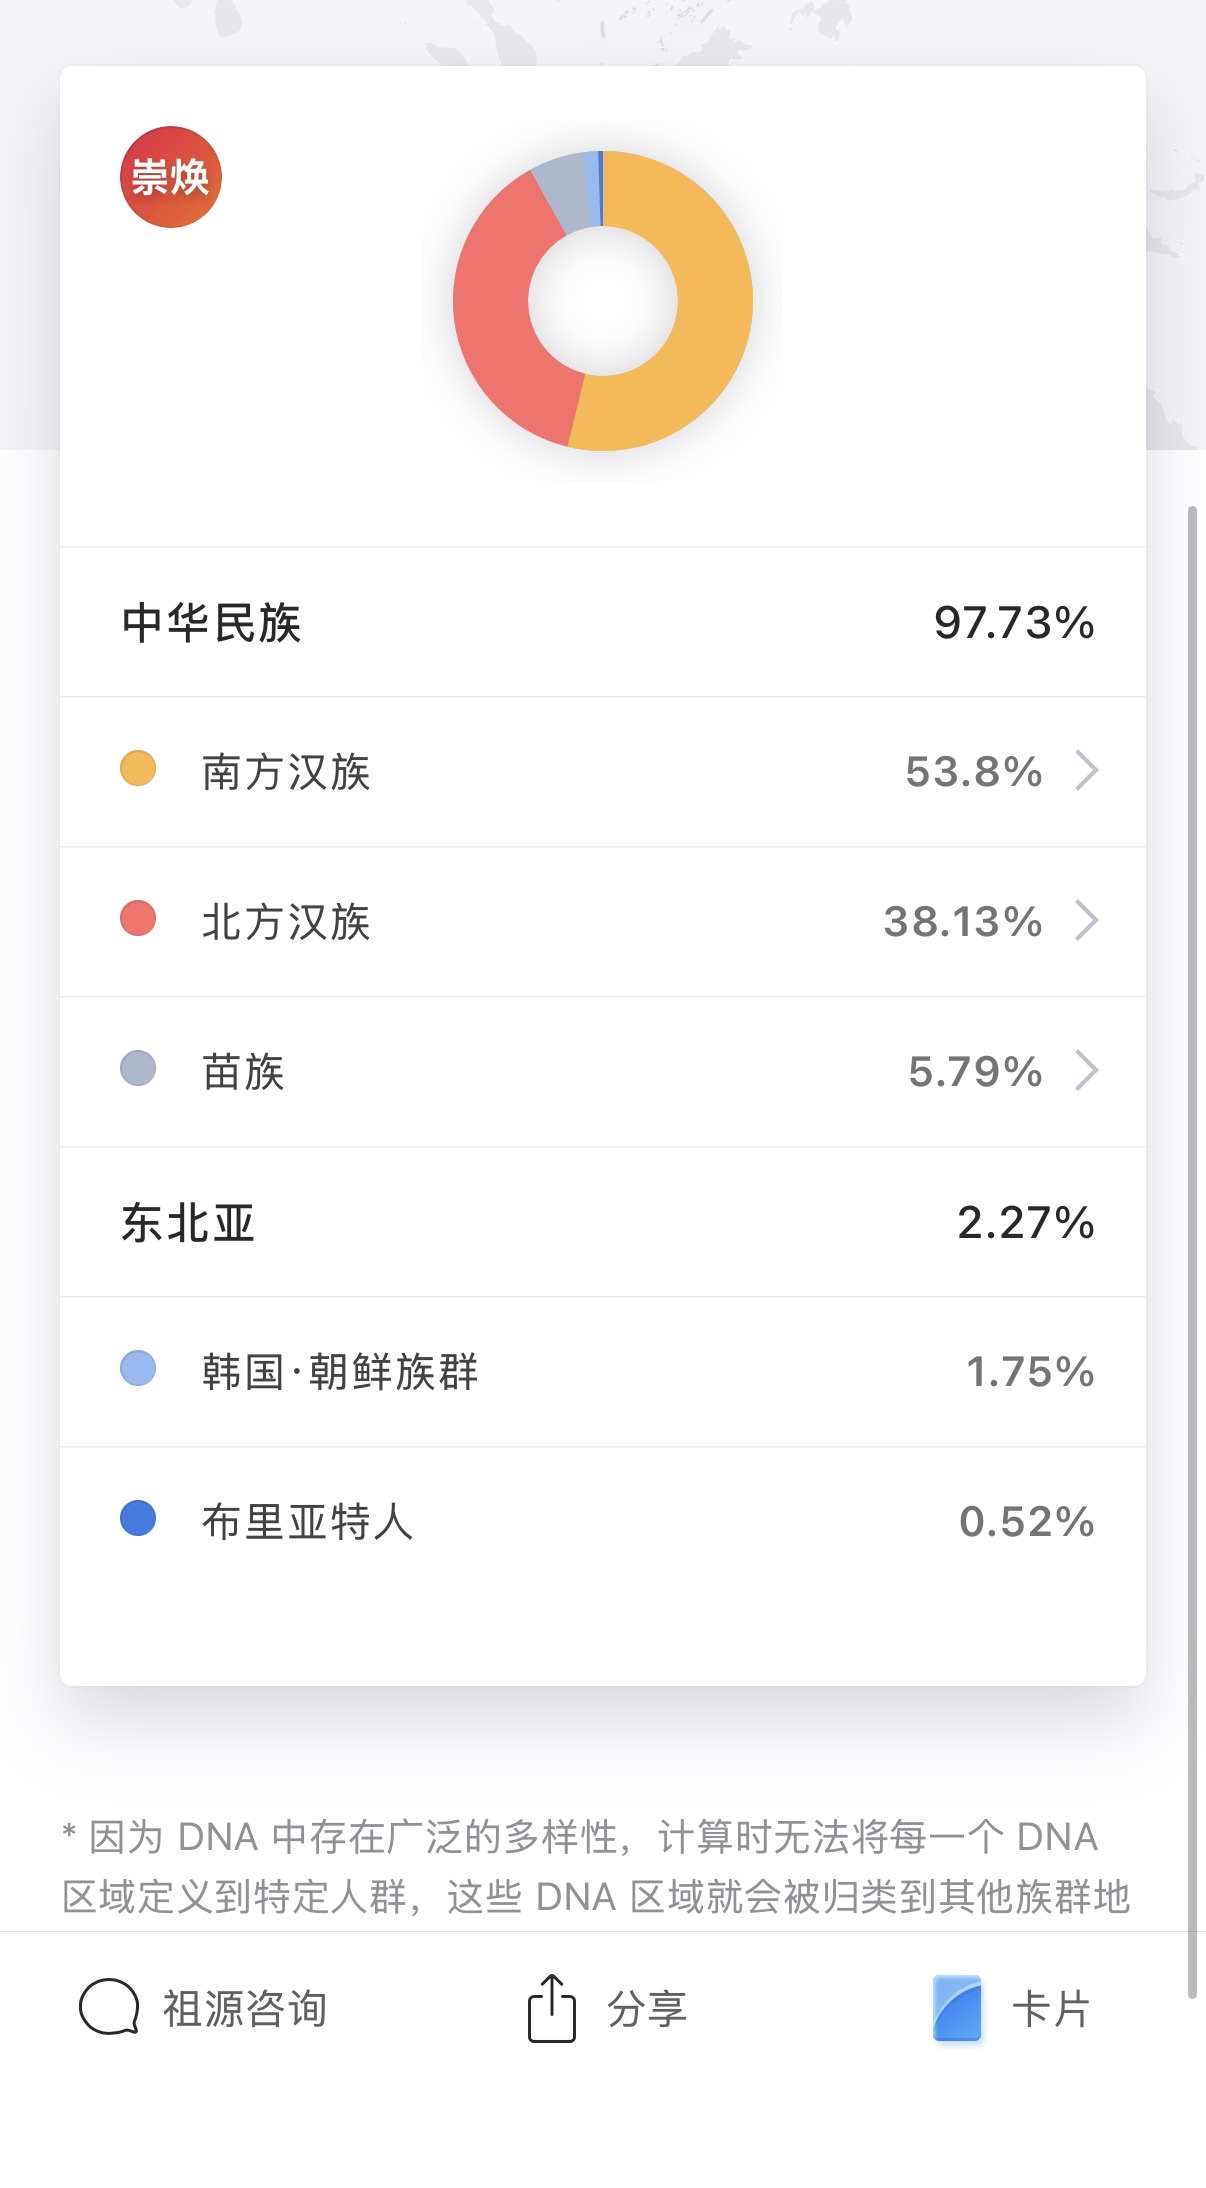
Task: Select the orange 南方汉族 color dot
Action: [x=138, y=769]
